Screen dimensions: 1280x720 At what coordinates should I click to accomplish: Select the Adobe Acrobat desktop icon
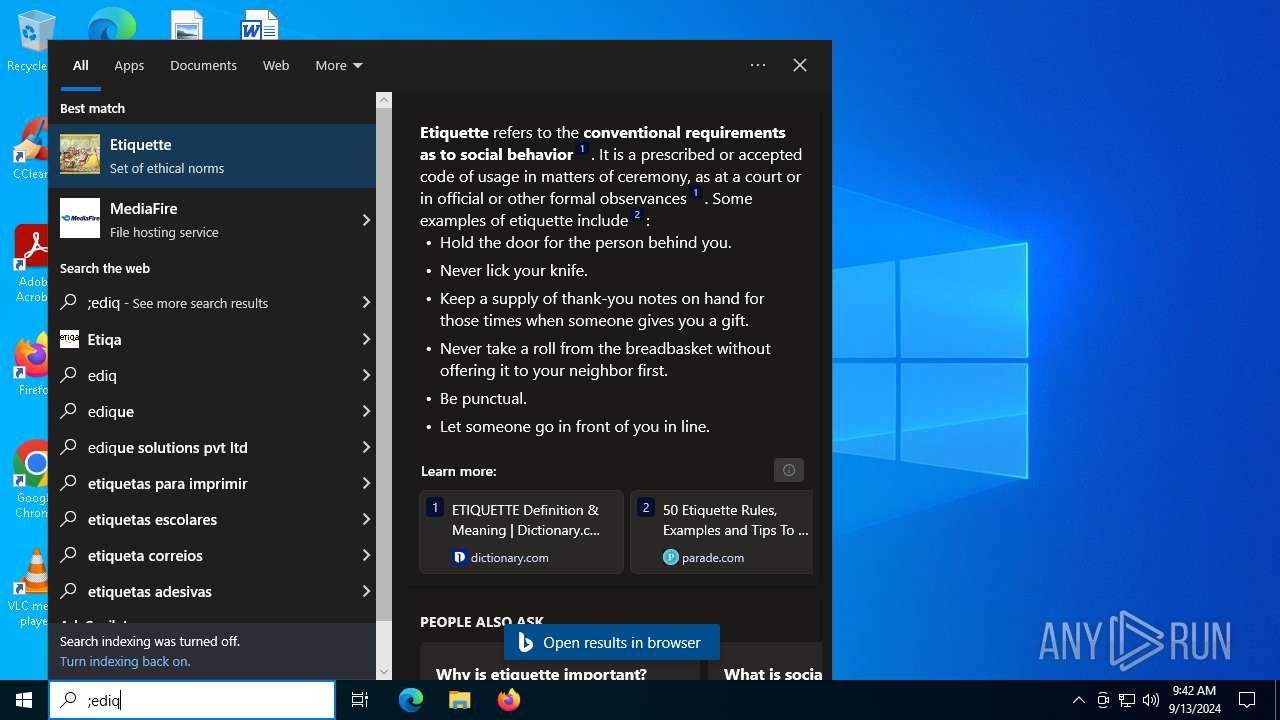(32, 262)
